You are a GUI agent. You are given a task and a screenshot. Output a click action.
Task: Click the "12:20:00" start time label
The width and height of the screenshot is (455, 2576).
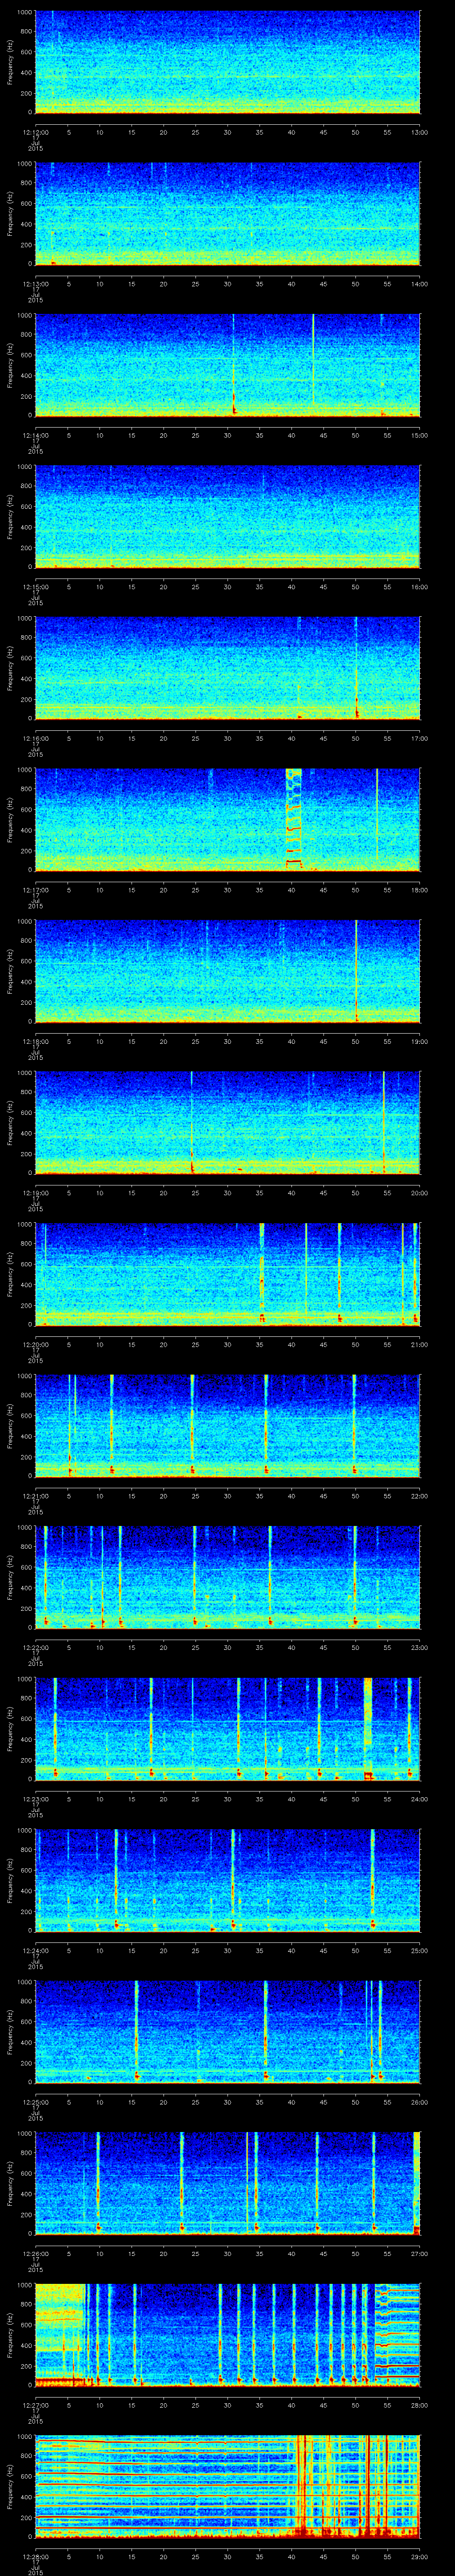point(36,1344)
